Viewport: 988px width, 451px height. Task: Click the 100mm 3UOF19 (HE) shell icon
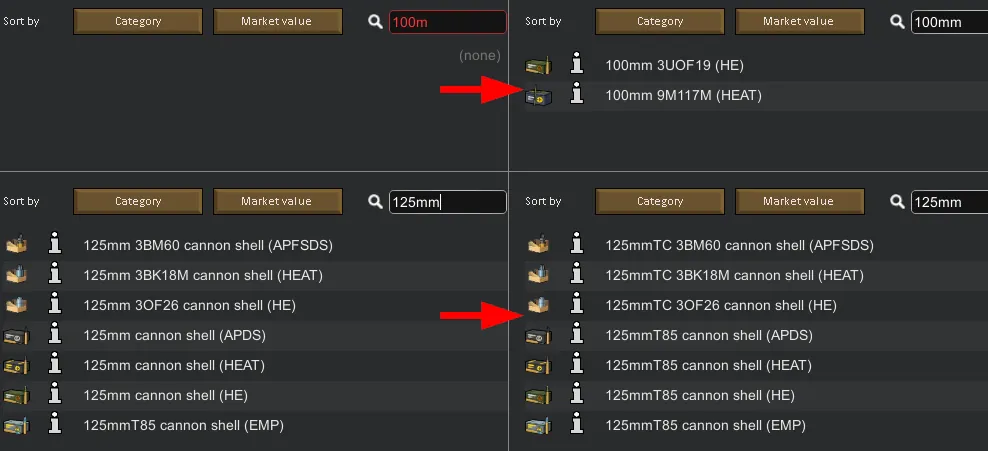click(x=538, y=66)
